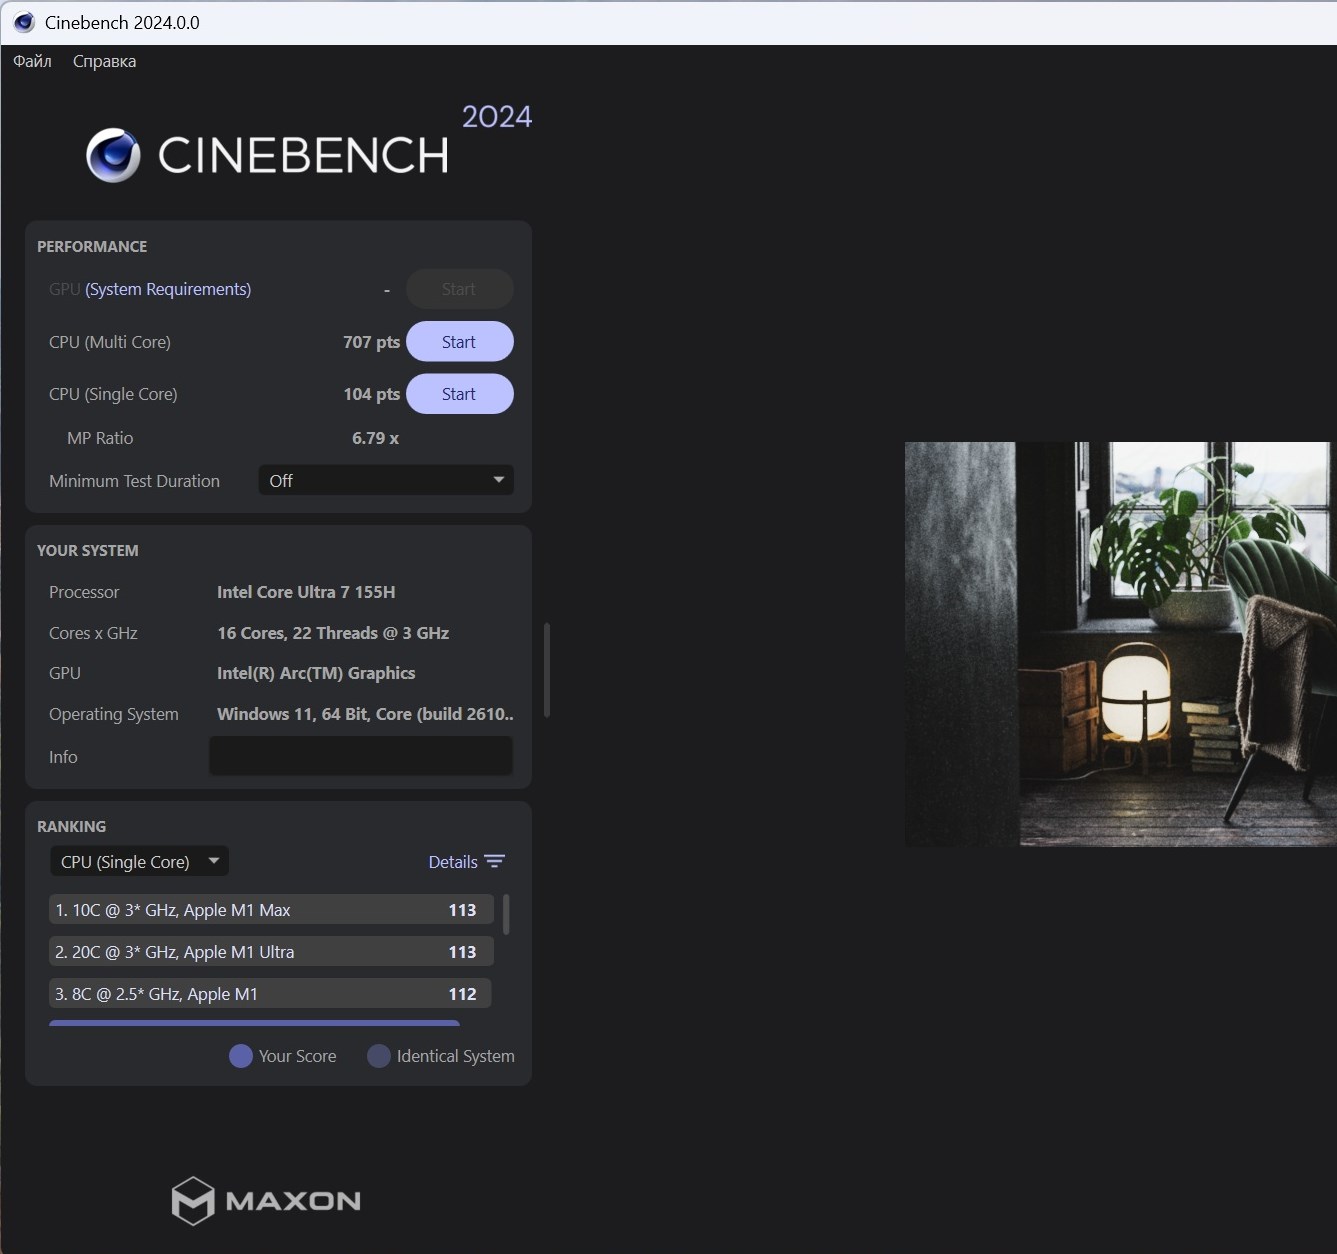Start the CPU Multi Core benchmark
Viewport: 1337px width, 1254px height.
pyautogui.click(x=459, y=342)
